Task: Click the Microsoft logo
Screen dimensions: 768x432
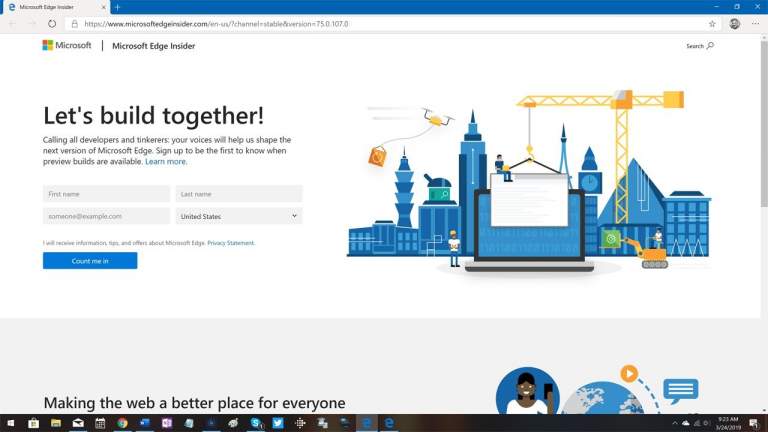Action: pyautogui.click(x=67, y=46)
